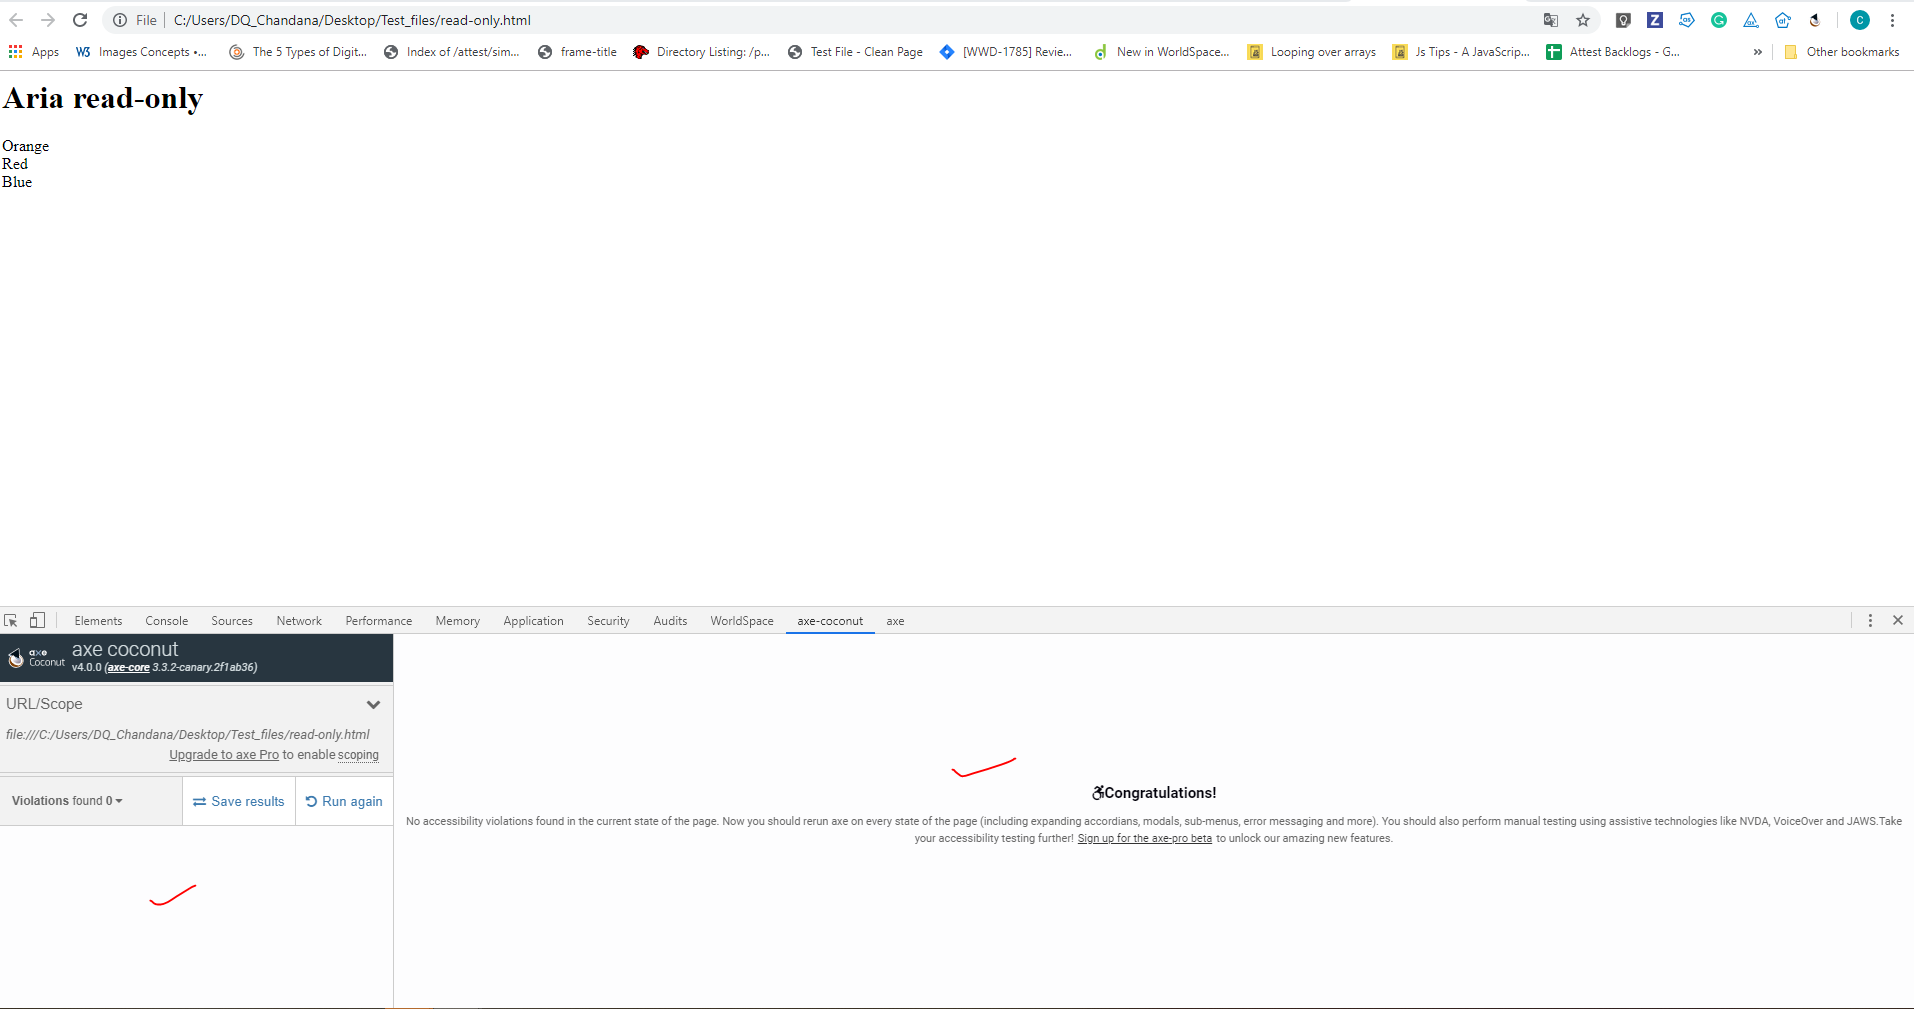Click the Sign up for axe-pro beta link

pos(1143,838)
